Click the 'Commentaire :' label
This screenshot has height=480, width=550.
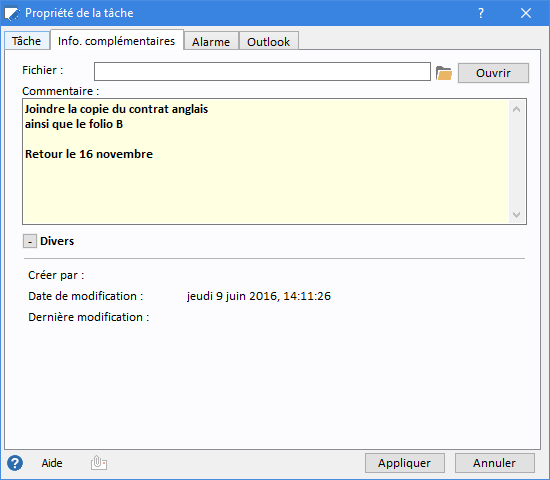click(61, 91)
